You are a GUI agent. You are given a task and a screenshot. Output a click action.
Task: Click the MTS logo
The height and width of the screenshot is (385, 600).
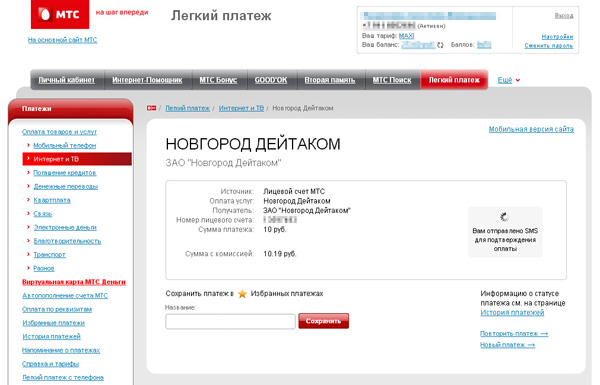tap(60, 15)
